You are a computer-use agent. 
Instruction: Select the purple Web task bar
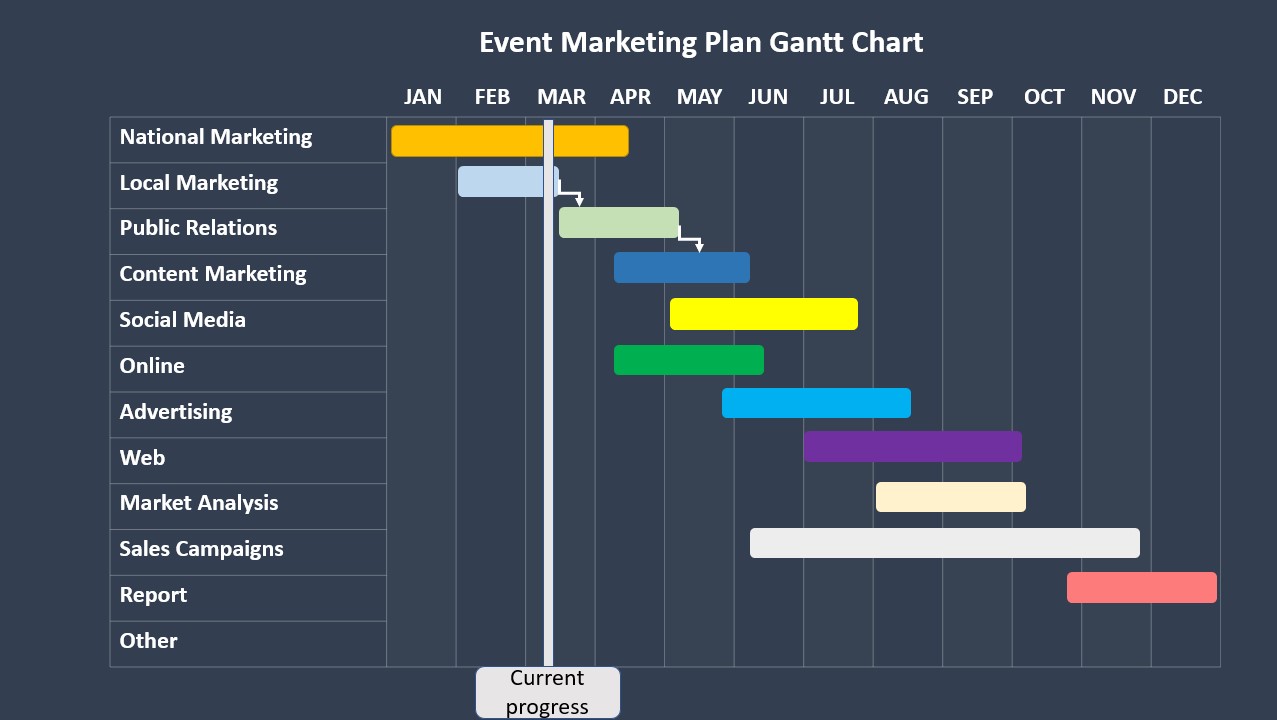tap(912, 446)
